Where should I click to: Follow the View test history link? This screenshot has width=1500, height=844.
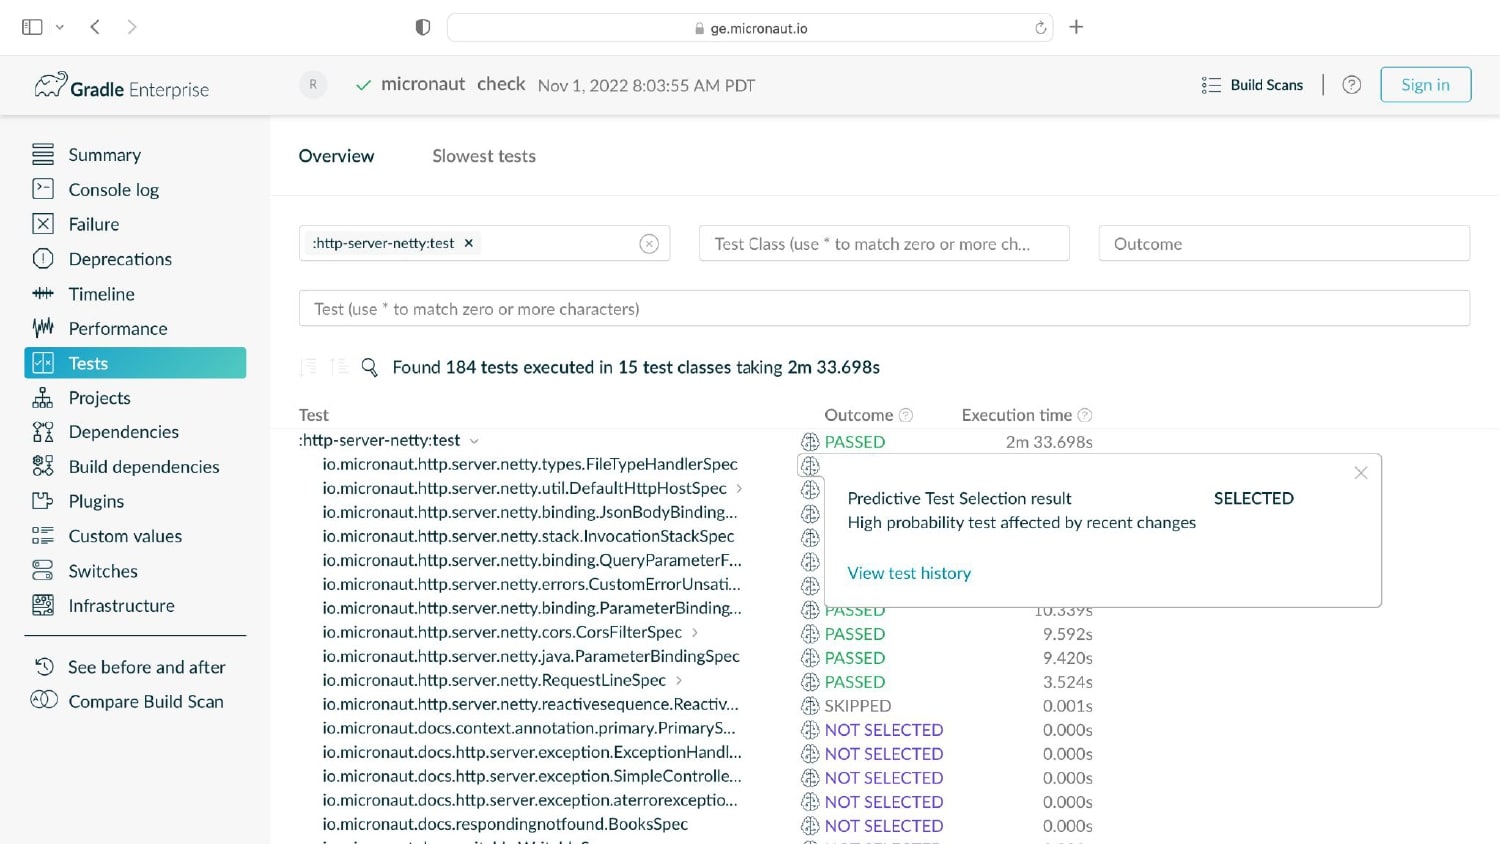click(909, 573)
